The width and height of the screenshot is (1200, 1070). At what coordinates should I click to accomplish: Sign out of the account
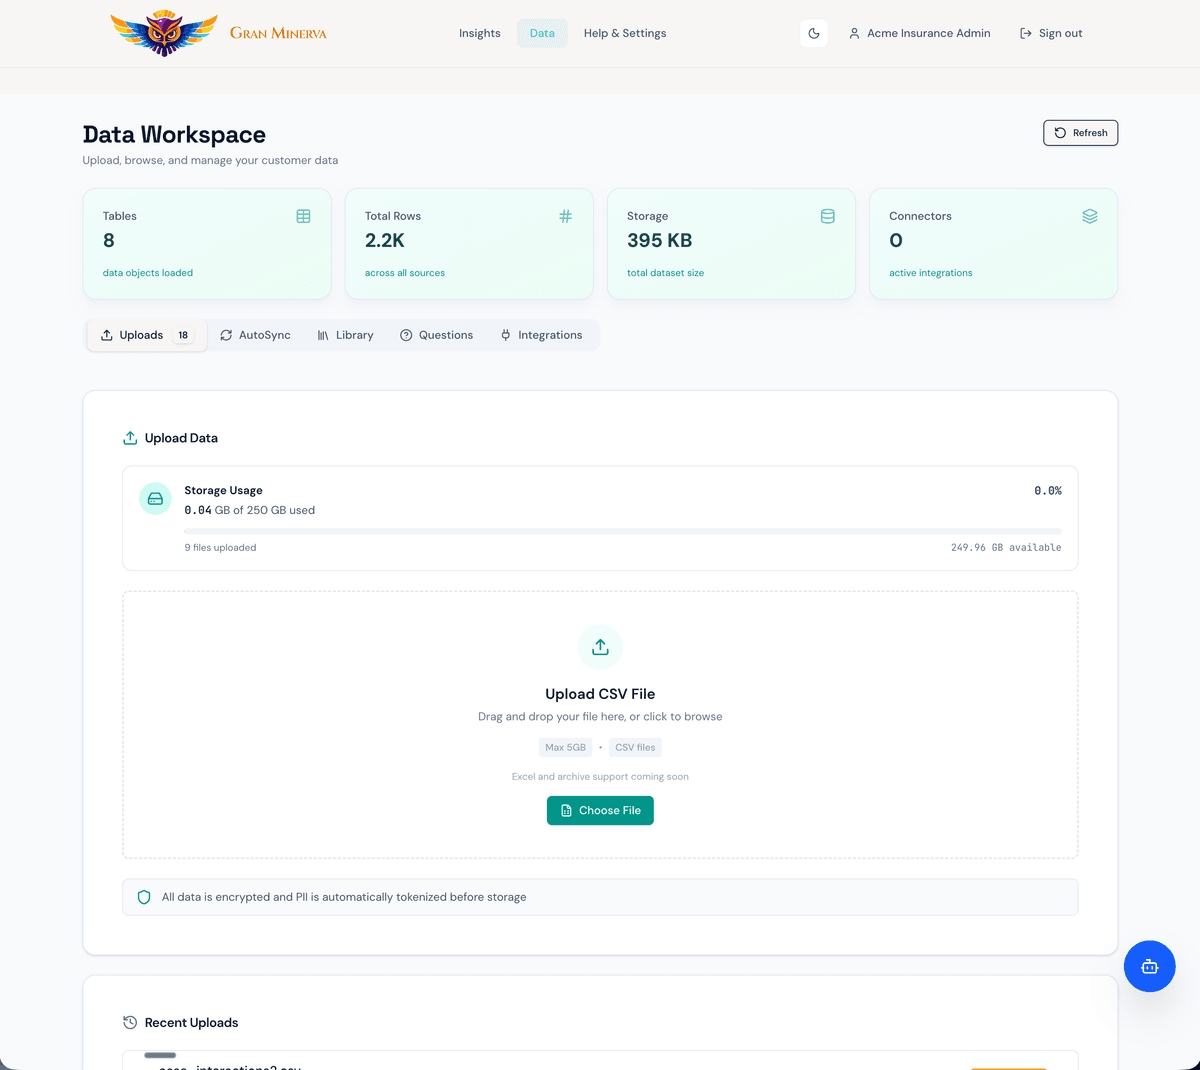(x=1050, y=33)
